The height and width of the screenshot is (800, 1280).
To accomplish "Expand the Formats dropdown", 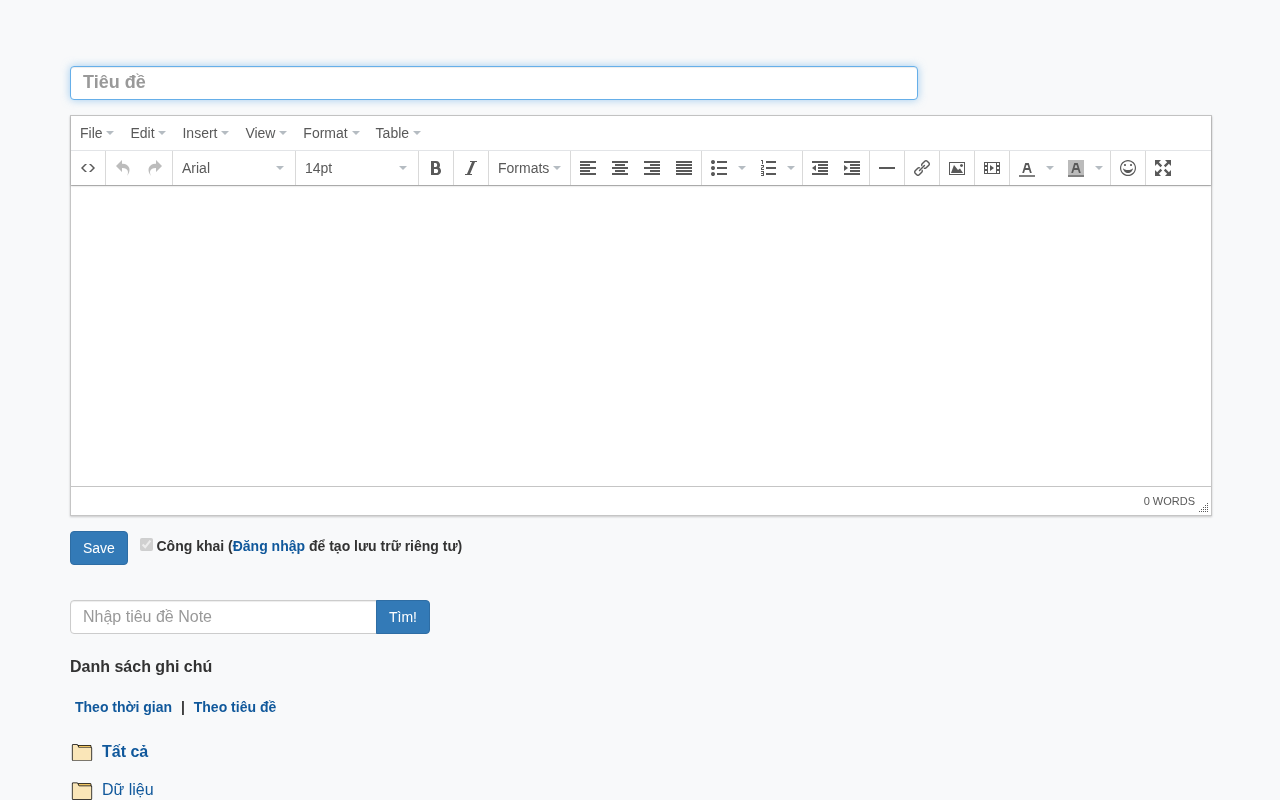I will tap(529, 168).
